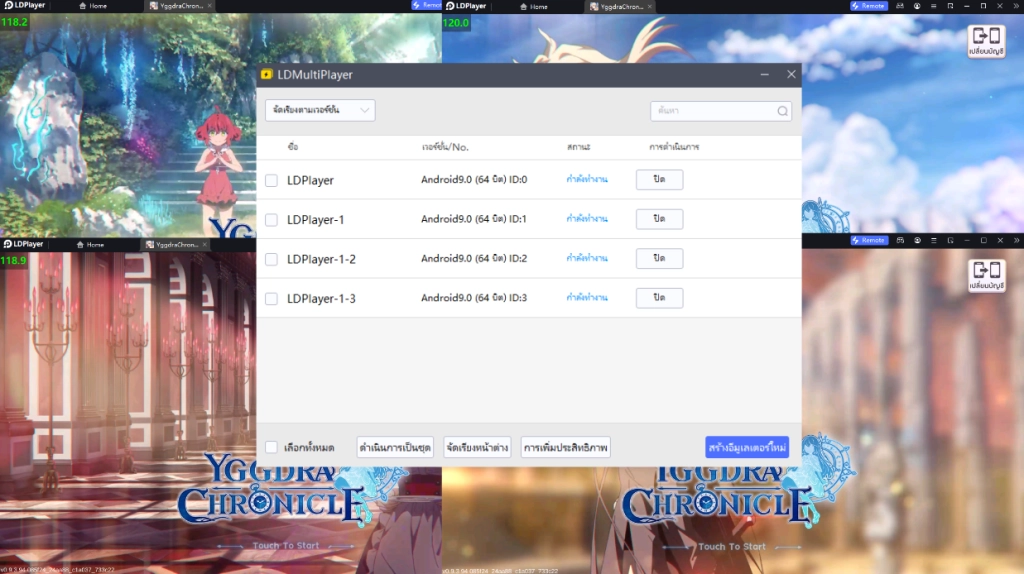
Task: Open the optimization button การเพิ่มประสิทธิภาพ
Action: click(x=566, y=447)
